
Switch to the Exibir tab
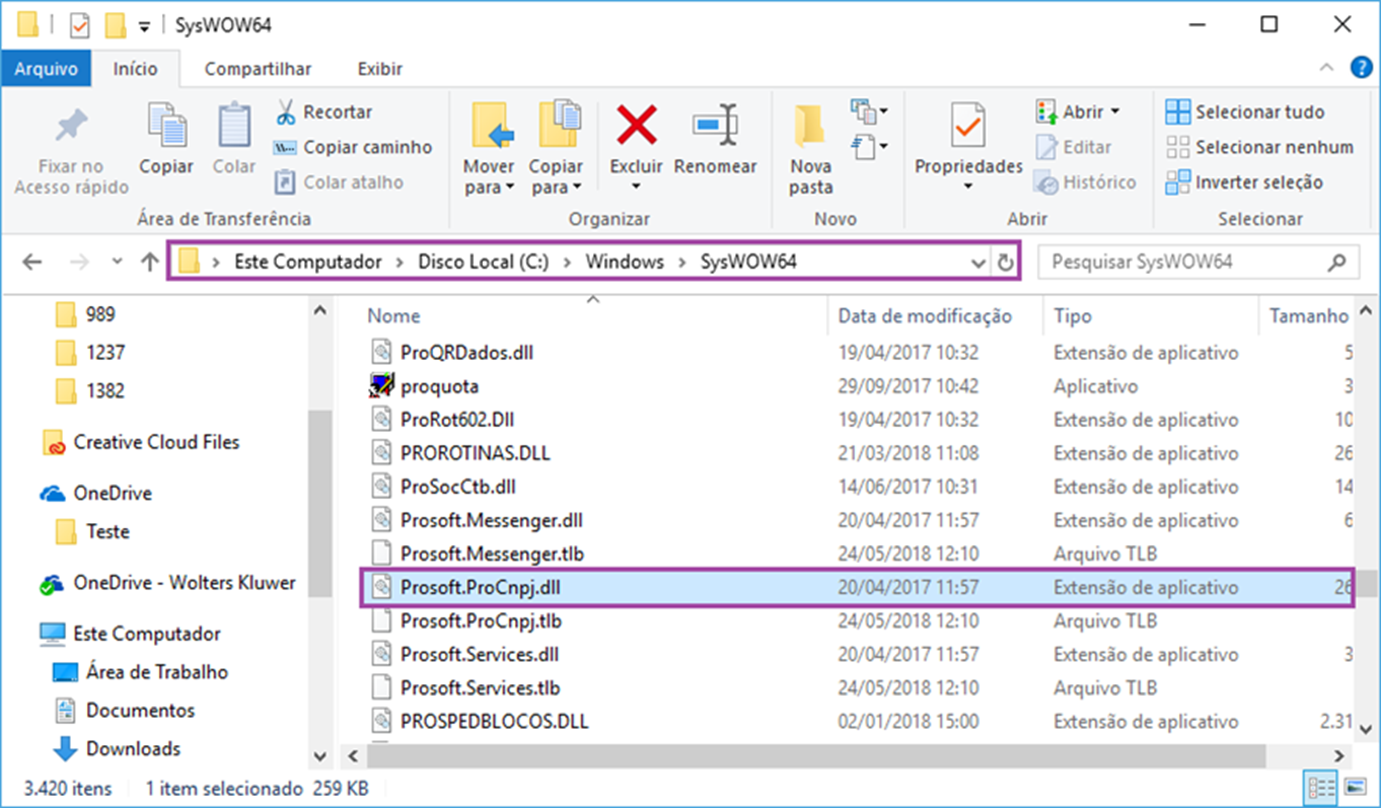click(380, 69)
